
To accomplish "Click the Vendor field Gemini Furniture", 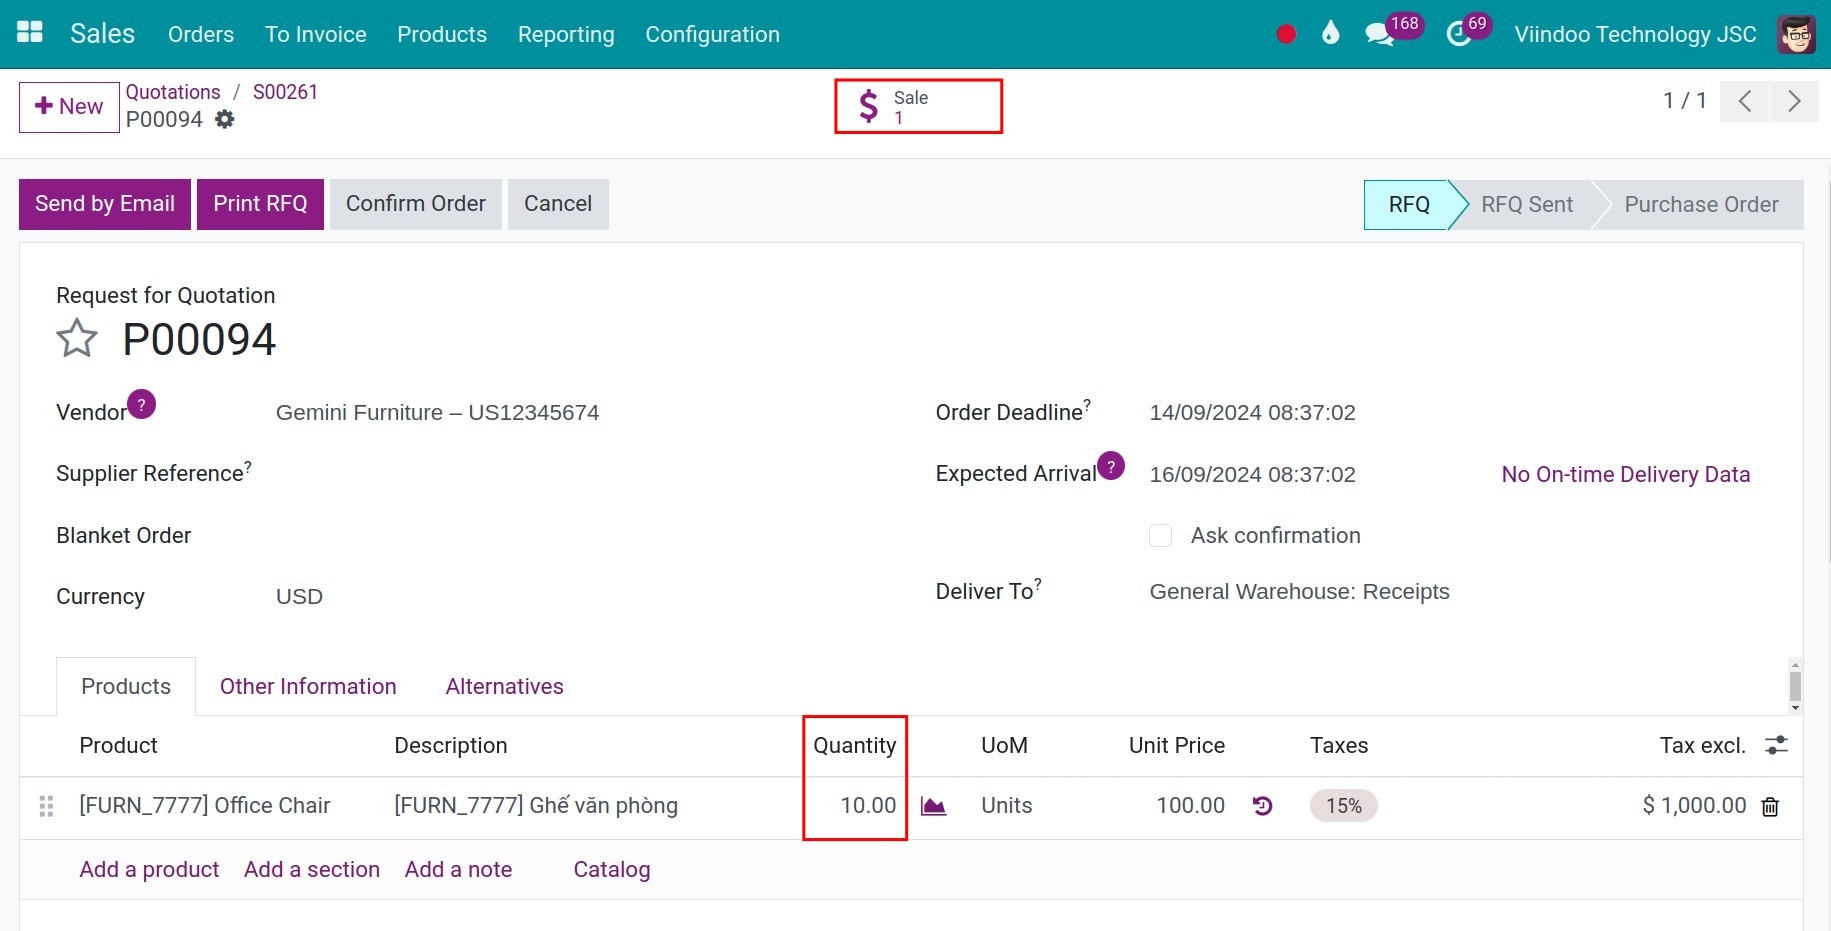I will tap(438, 413).
